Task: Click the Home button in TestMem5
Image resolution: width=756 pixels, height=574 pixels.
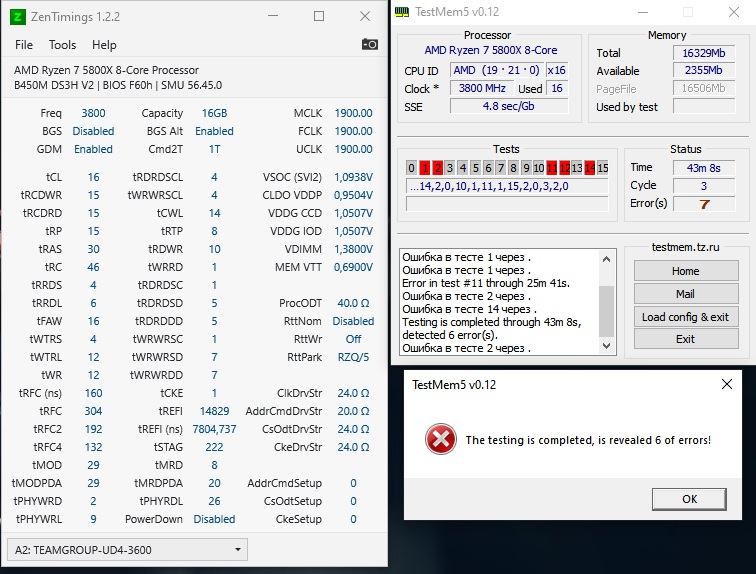Action: click(686, 271)
